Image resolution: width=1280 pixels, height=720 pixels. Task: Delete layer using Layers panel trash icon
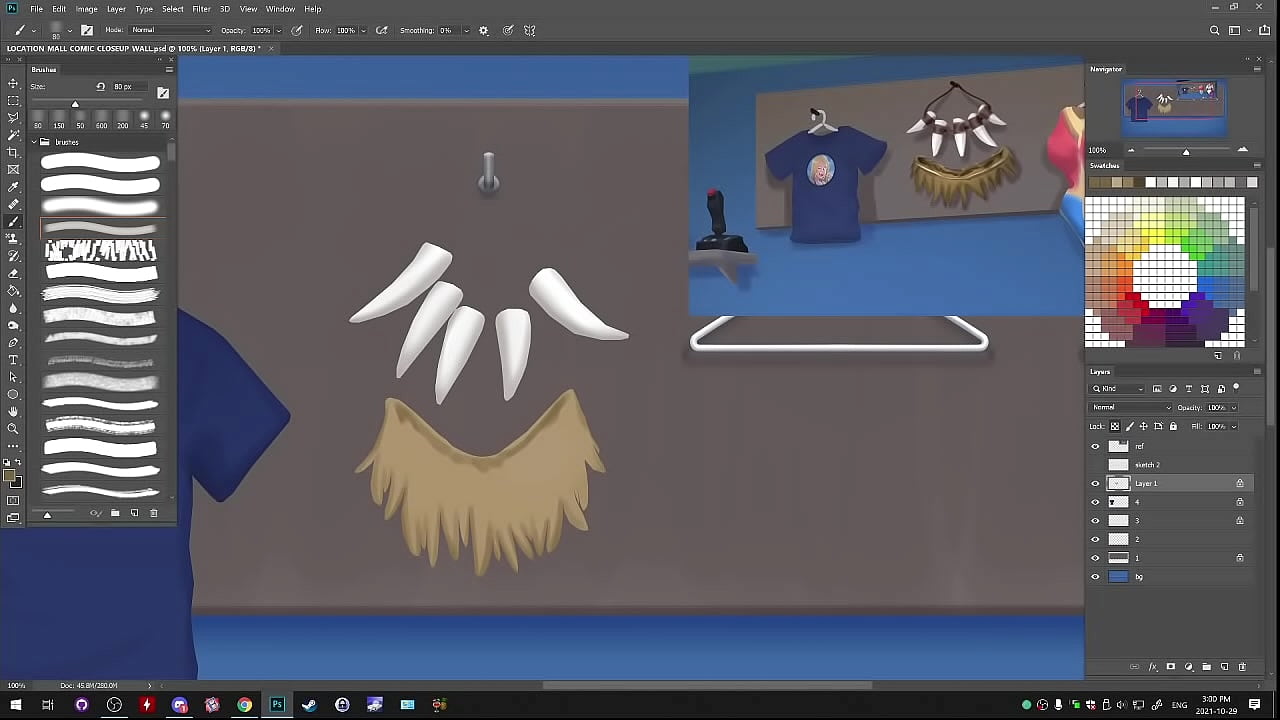click(x=1242, y=667)
